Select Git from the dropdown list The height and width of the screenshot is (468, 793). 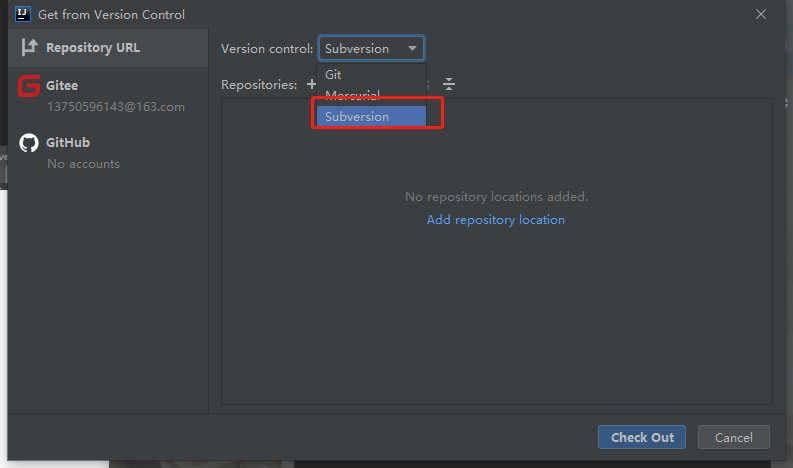click(x=371, y=74)
